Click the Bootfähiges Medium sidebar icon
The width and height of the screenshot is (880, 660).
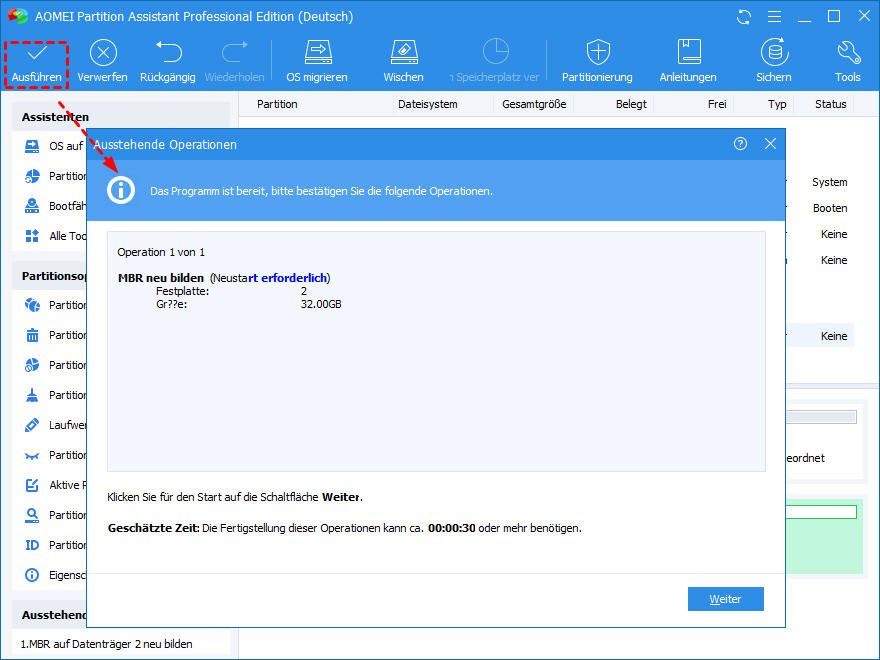tap(32, 206)
